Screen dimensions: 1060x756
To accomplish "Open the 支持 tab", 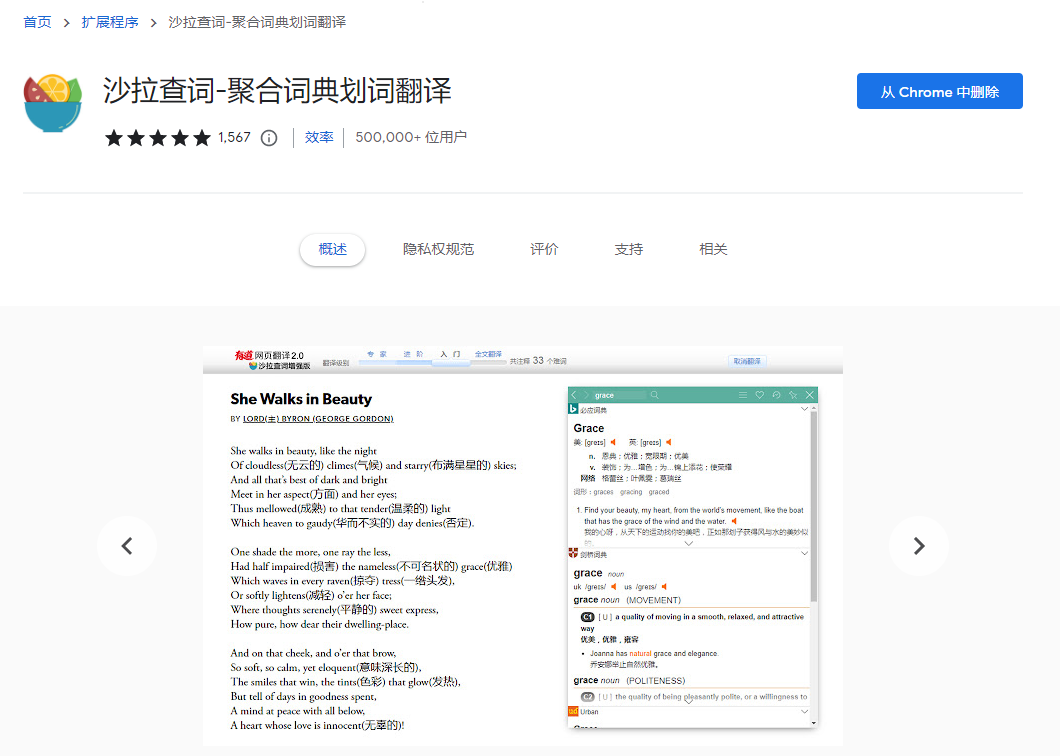I will (628, 250).
